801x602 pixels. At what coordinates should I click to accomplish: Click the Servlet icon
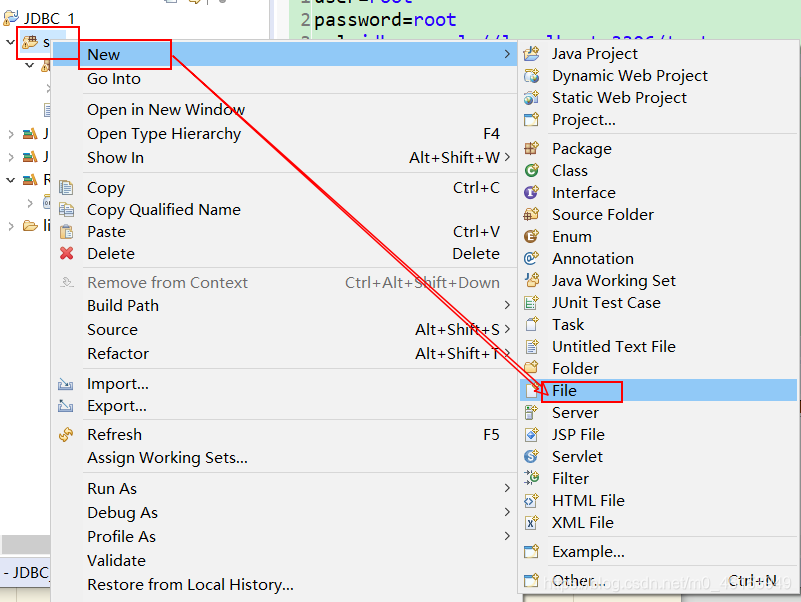(x=531, y=456)
